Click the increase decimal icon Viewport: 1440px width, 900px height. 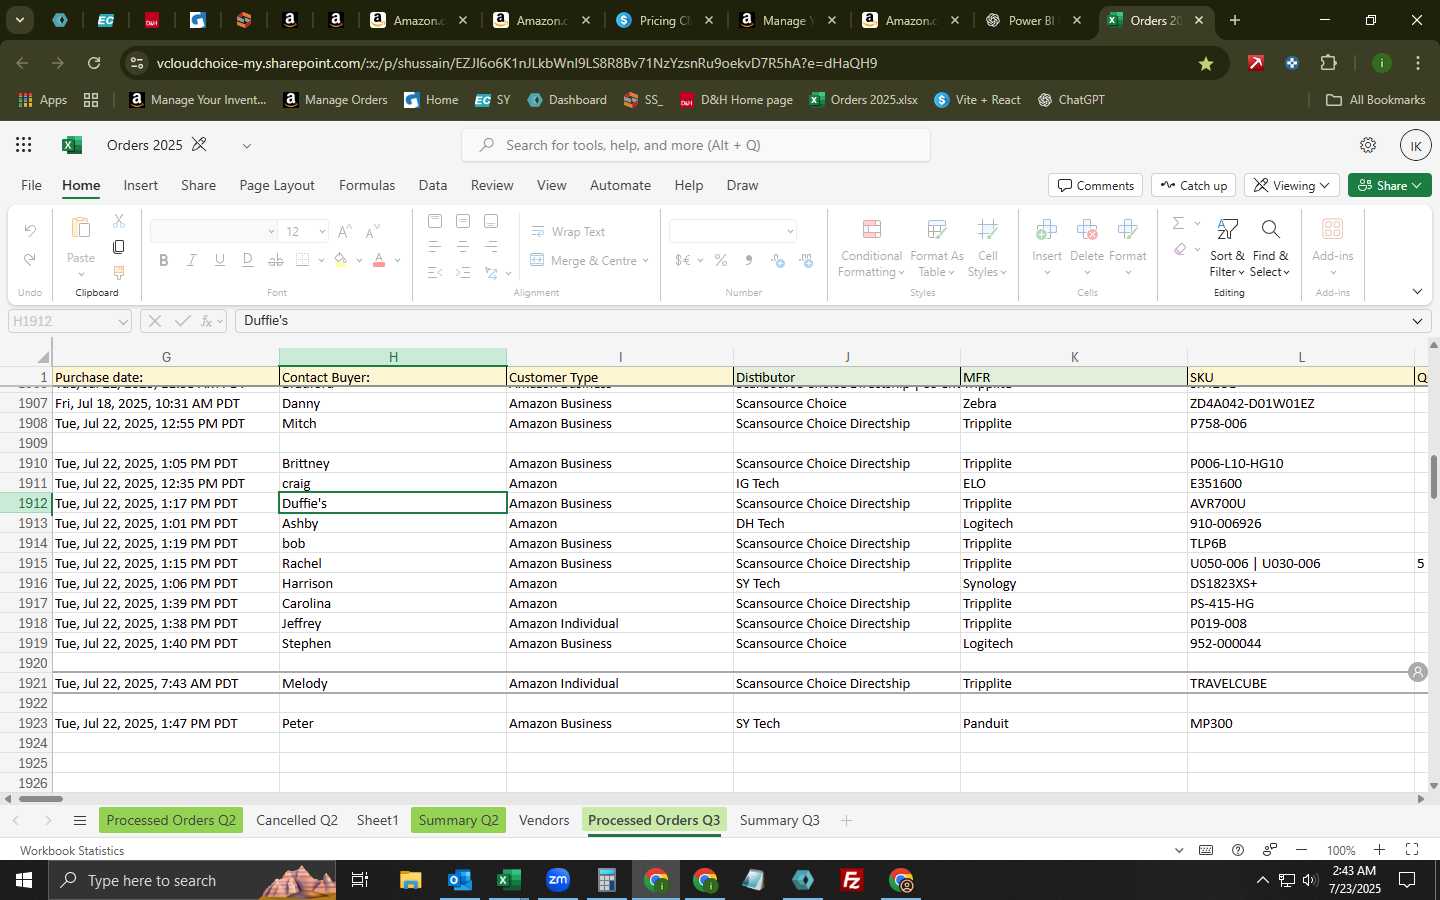(778, 260)
